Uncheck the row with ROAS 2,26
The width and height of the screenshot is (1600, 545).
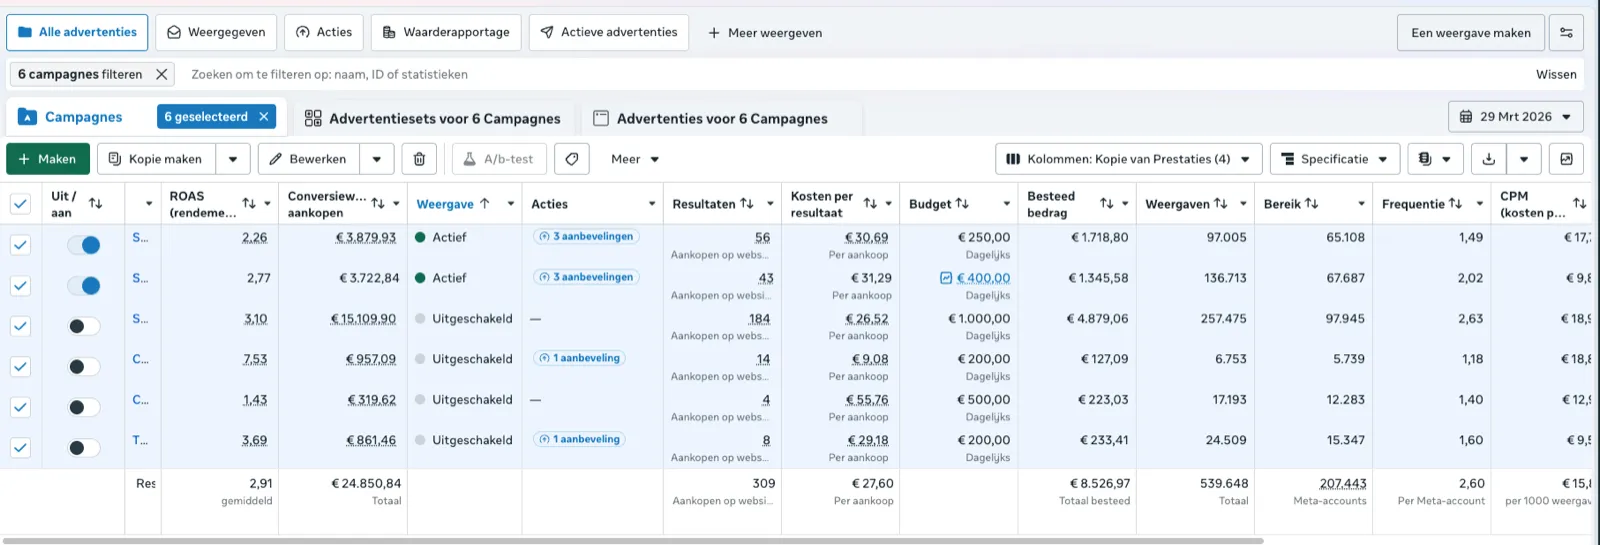pyautogui.click(x=20, y=245)
